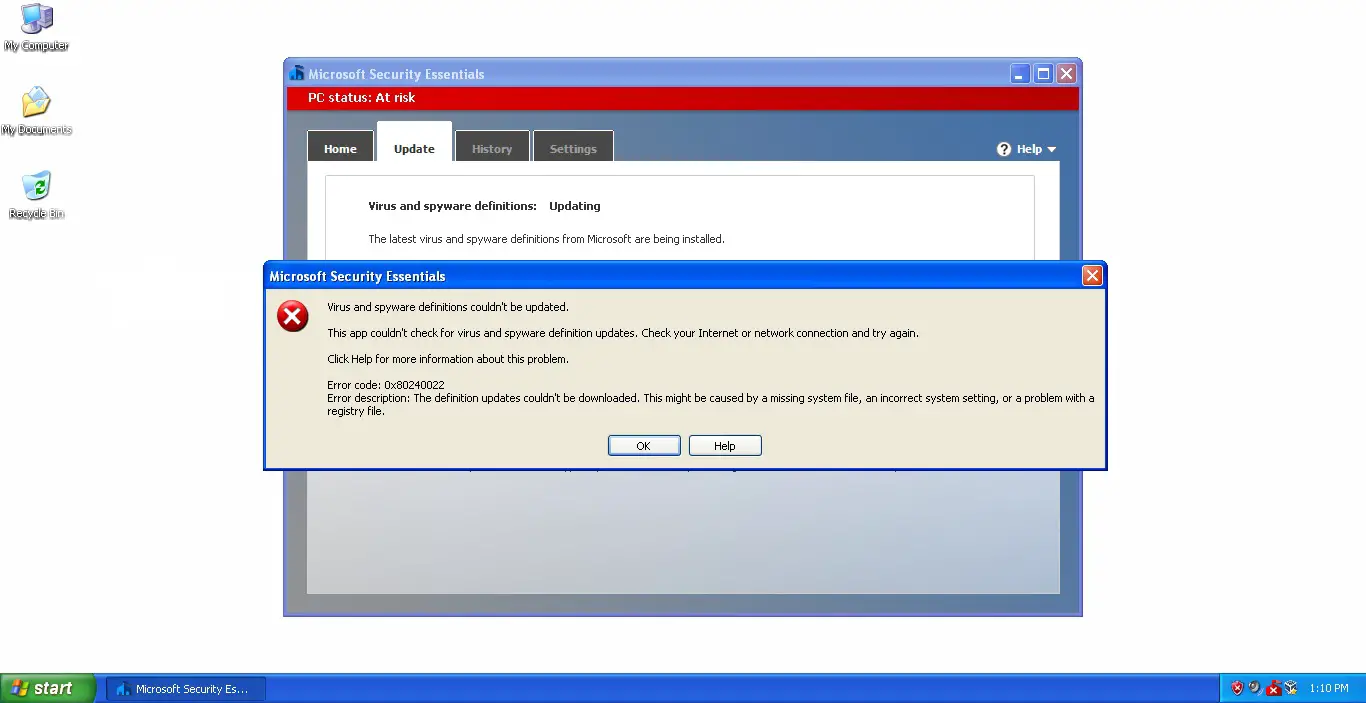1366x703 pixels.
Task: Open the My Computer desktop icon
Action: [37, 20]
